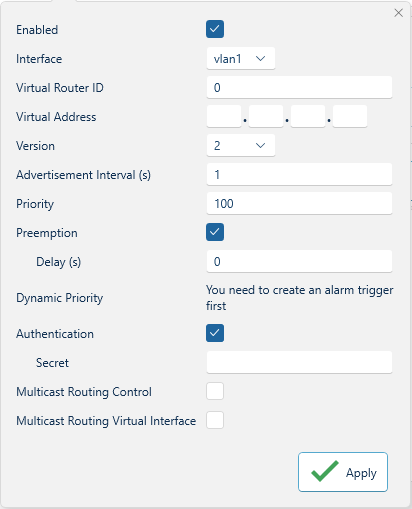Select the third Virtual Address octet box
This screenshot has width=412, height=509.
tap(308, 116)
